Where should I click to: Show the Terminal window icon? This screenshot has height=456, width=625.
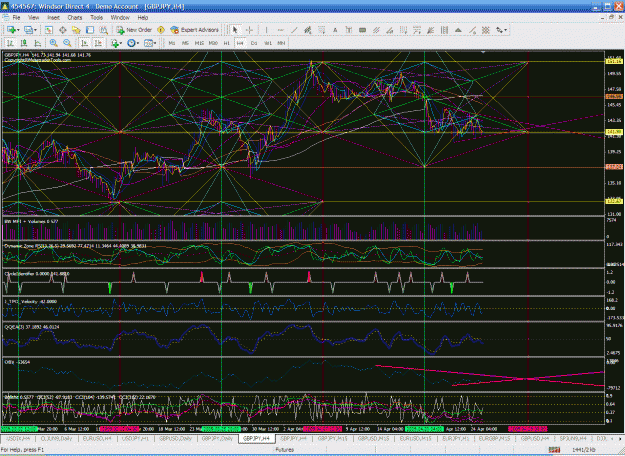point(90,30)
